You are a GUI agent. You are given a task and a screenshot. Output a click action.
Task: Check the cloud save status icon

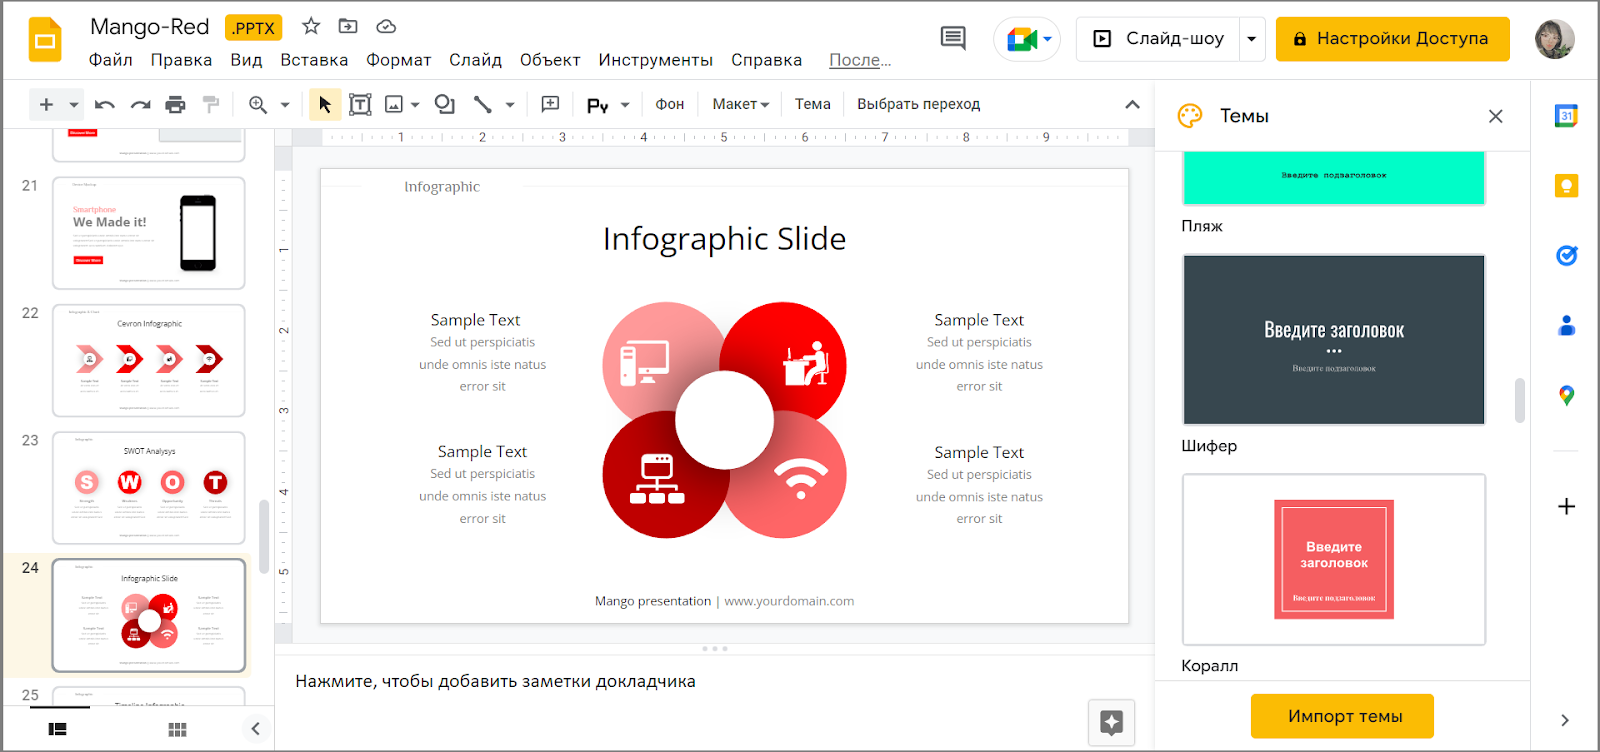pos(386,26)
